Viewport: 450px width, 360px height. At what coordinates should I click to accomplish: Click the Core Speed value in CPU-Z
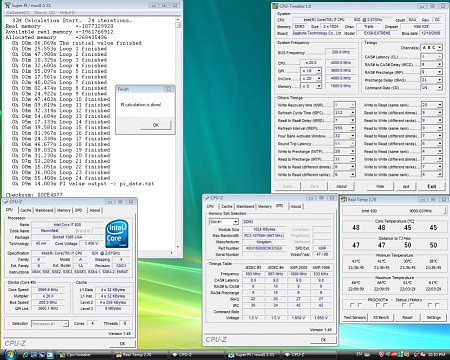pyautogui.click(x=48, y=290)
